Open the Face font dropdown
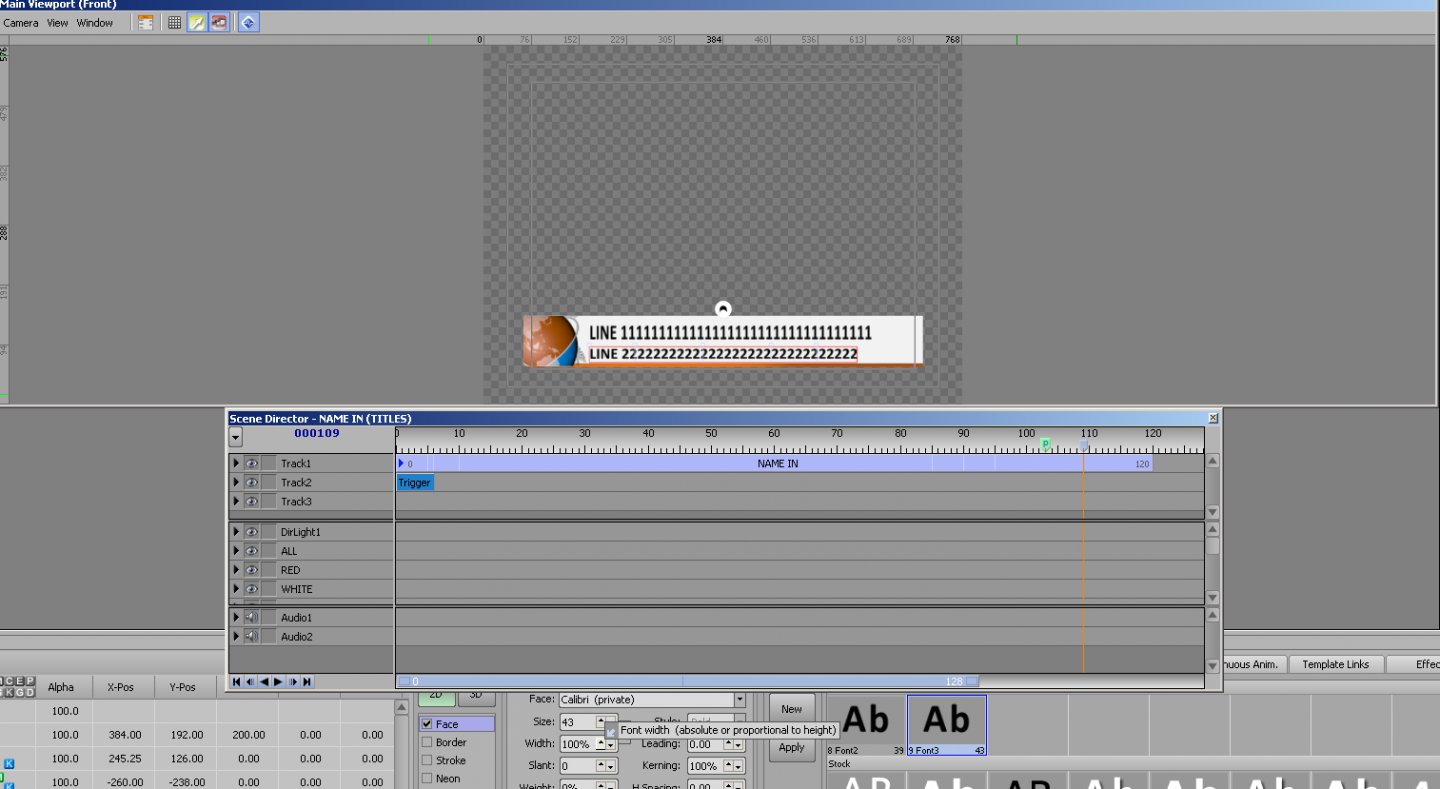The image size is (1440, 789). pyautogui.click(x=740, y=700)
